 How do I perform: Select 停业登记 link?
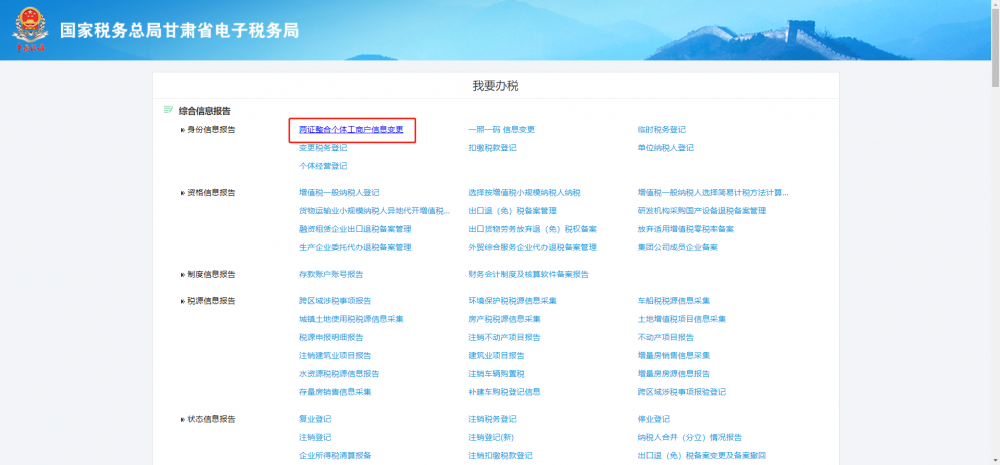pos(653,419)
